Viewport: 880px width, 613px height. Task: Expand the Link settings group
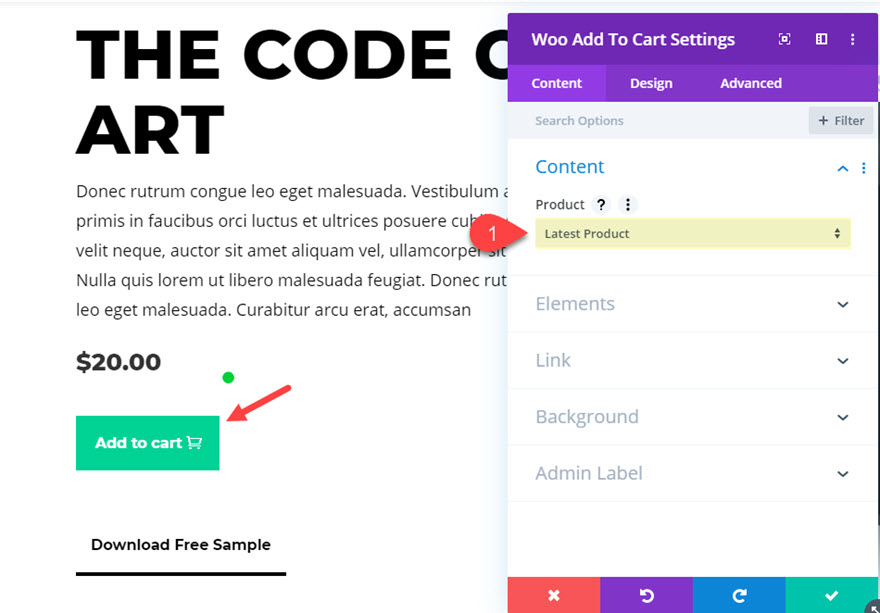(693, 360)
